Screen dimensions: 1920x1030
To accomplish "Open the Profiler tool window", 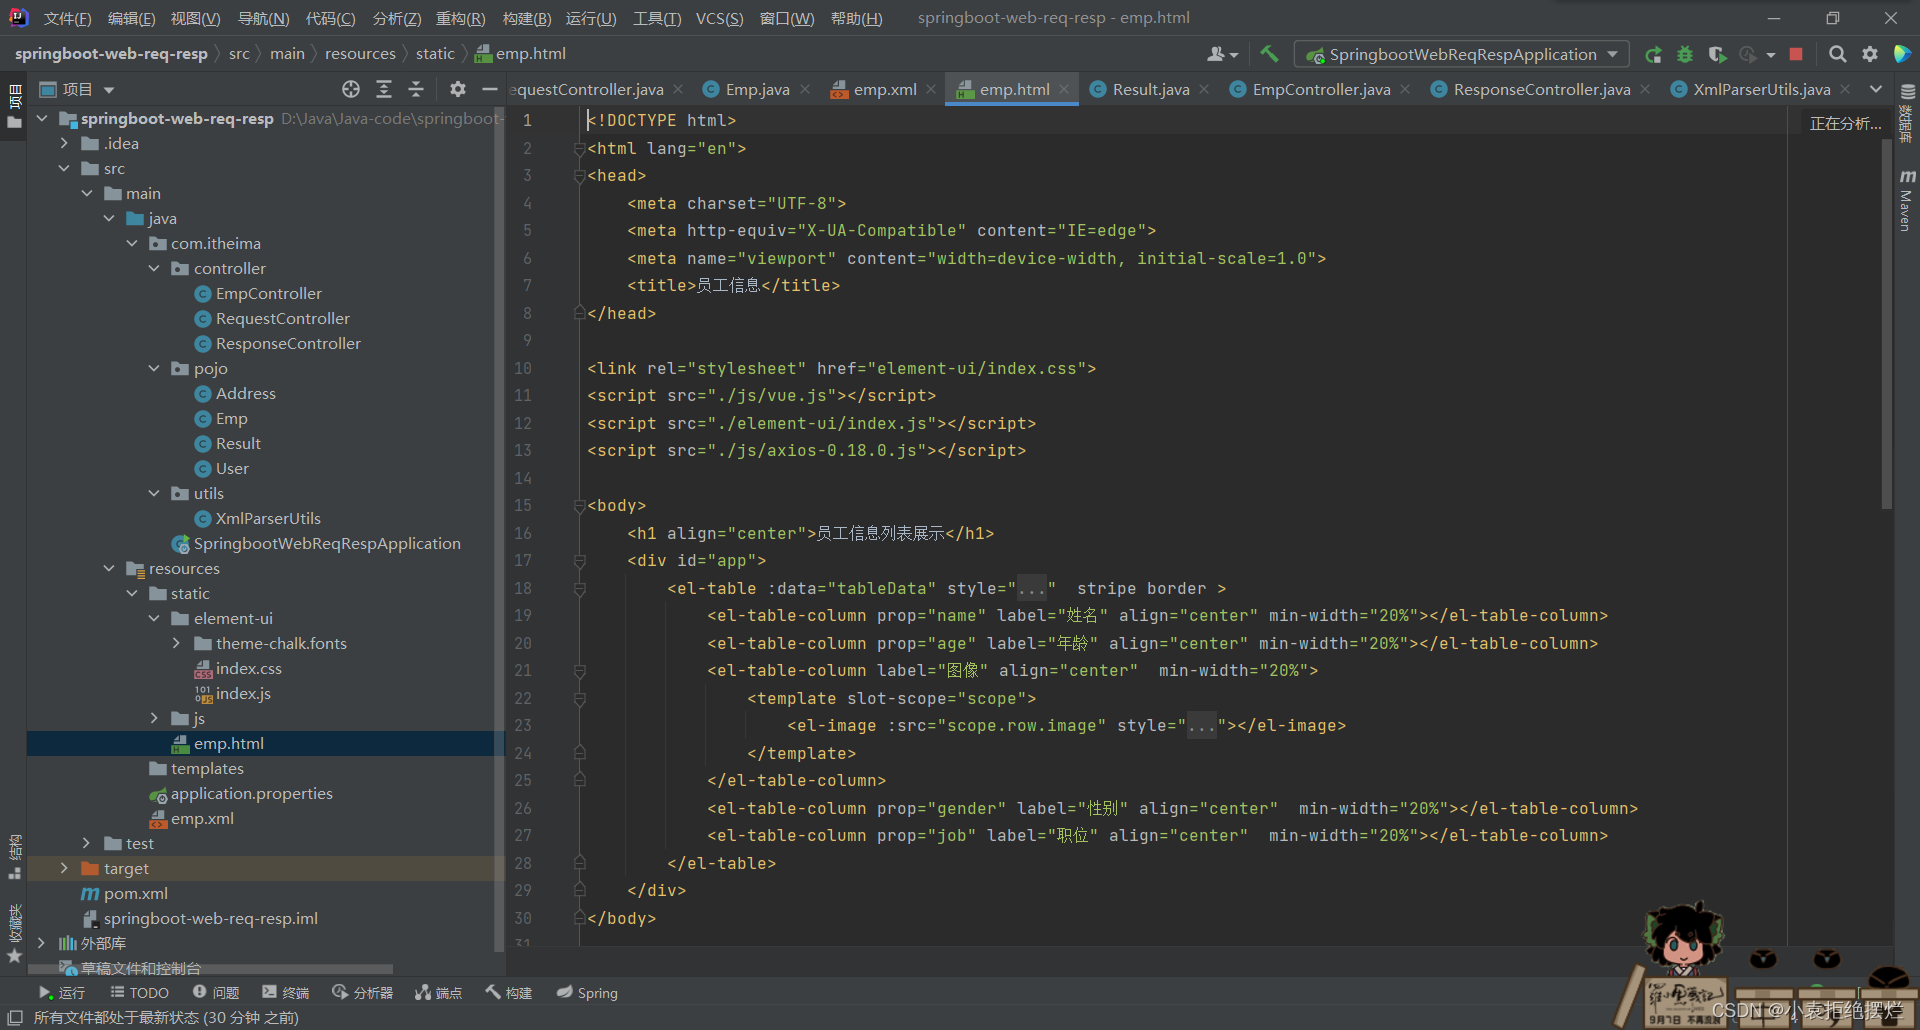I will point(362,993).
